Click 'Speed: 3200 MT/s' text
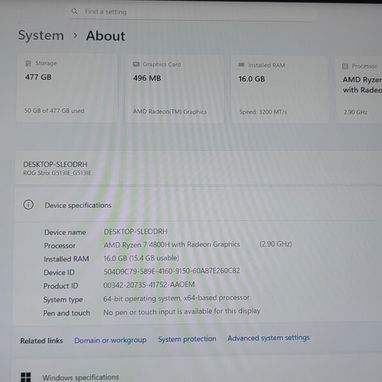The width and height of the screenshot is (382, 382). click(x=263, y=112)
